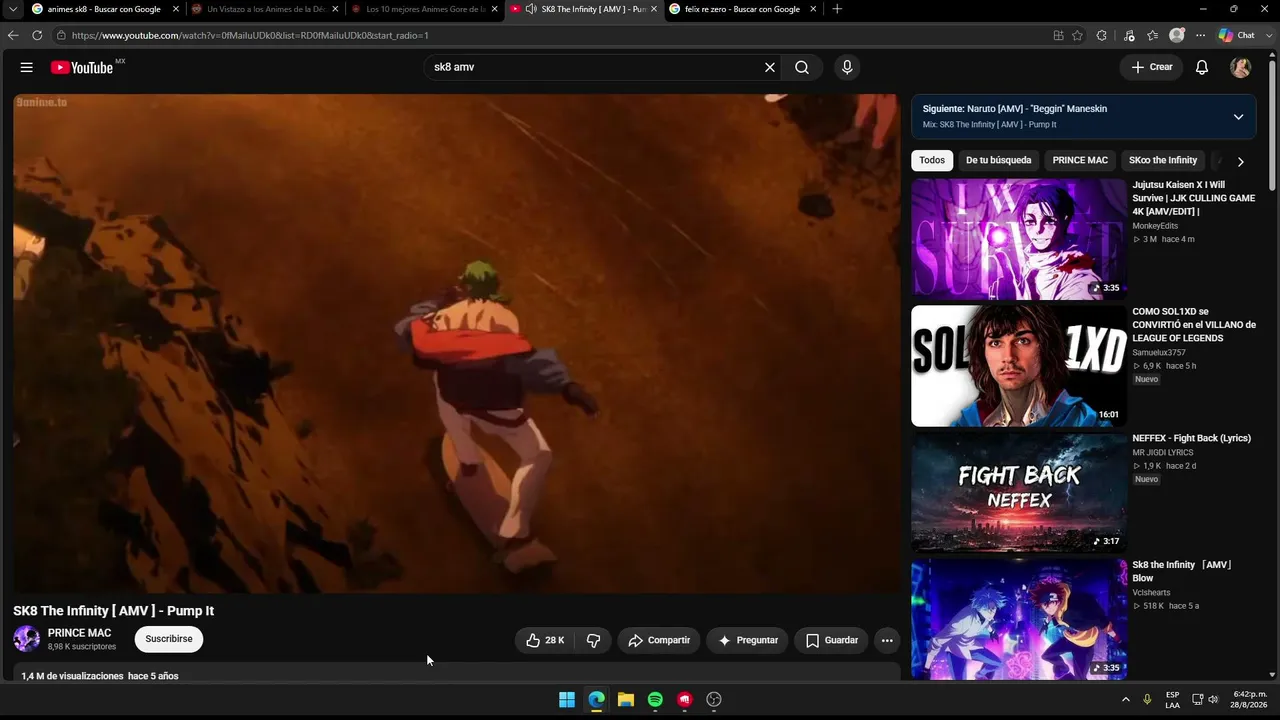Close the 'SK8 The Infinity [AMV]' tab

tap(654, 9)
